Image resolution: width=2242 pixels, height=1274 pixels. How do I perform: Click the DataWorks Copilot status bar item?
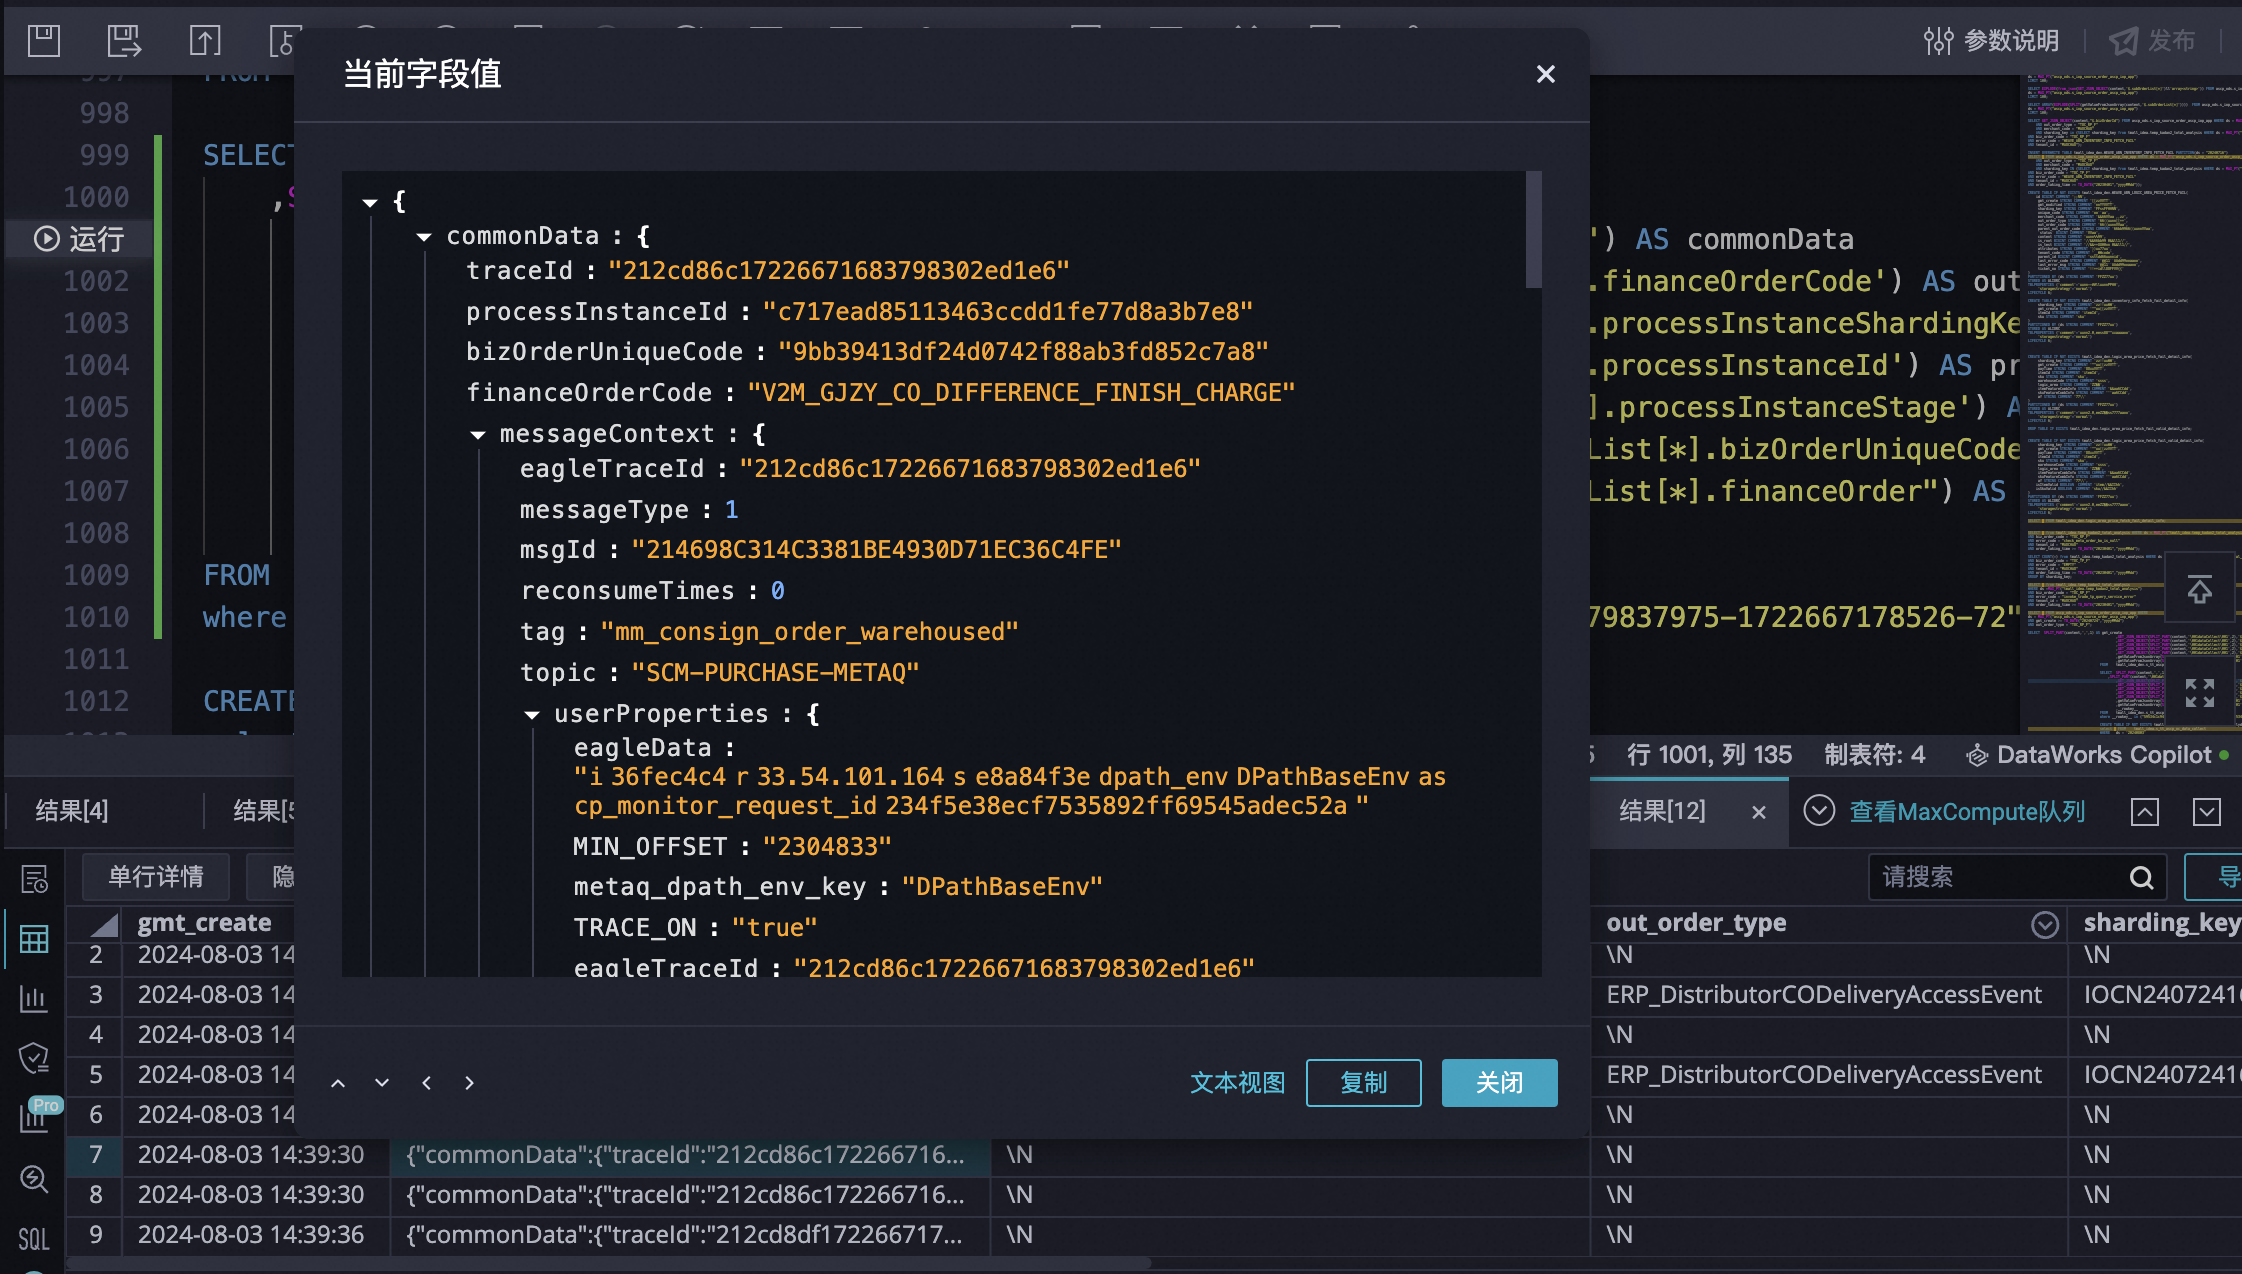point(2097,755)
